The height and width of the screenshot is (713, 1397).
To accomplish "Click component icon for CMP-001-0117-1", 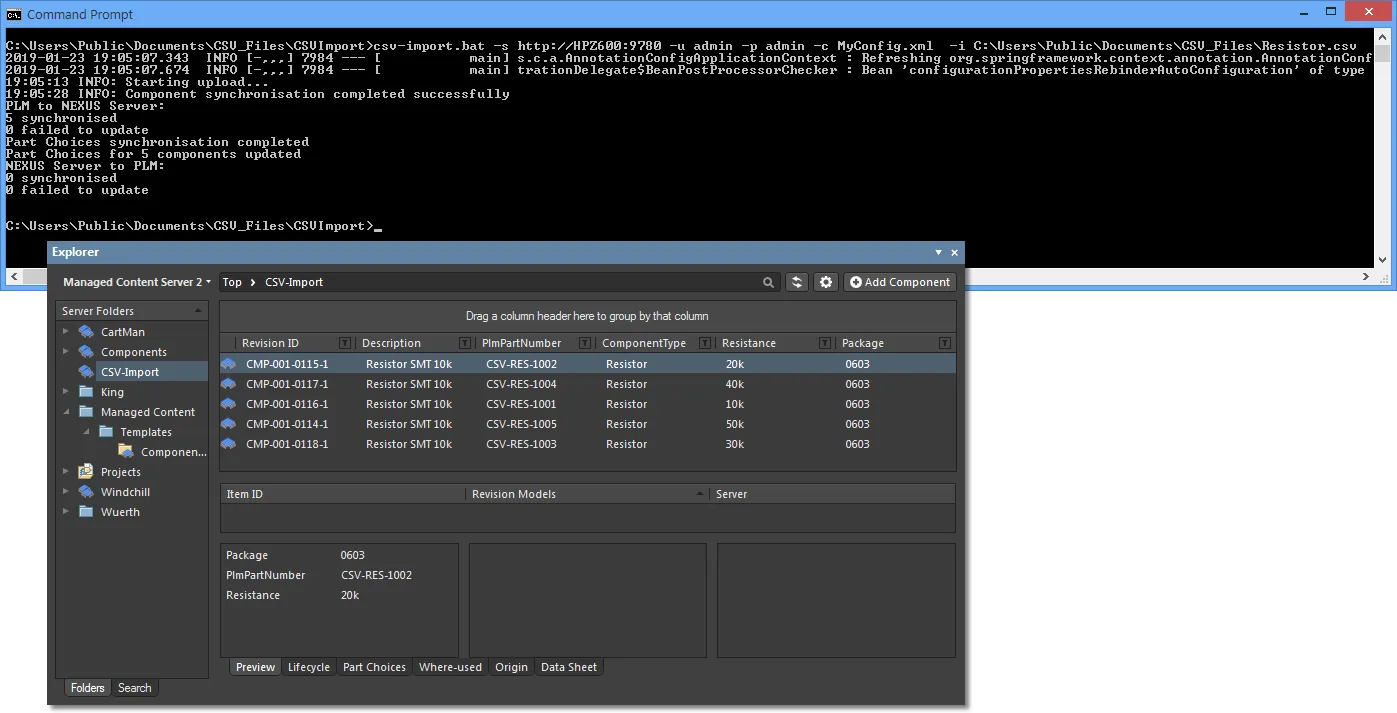I will tap(229, 384).
